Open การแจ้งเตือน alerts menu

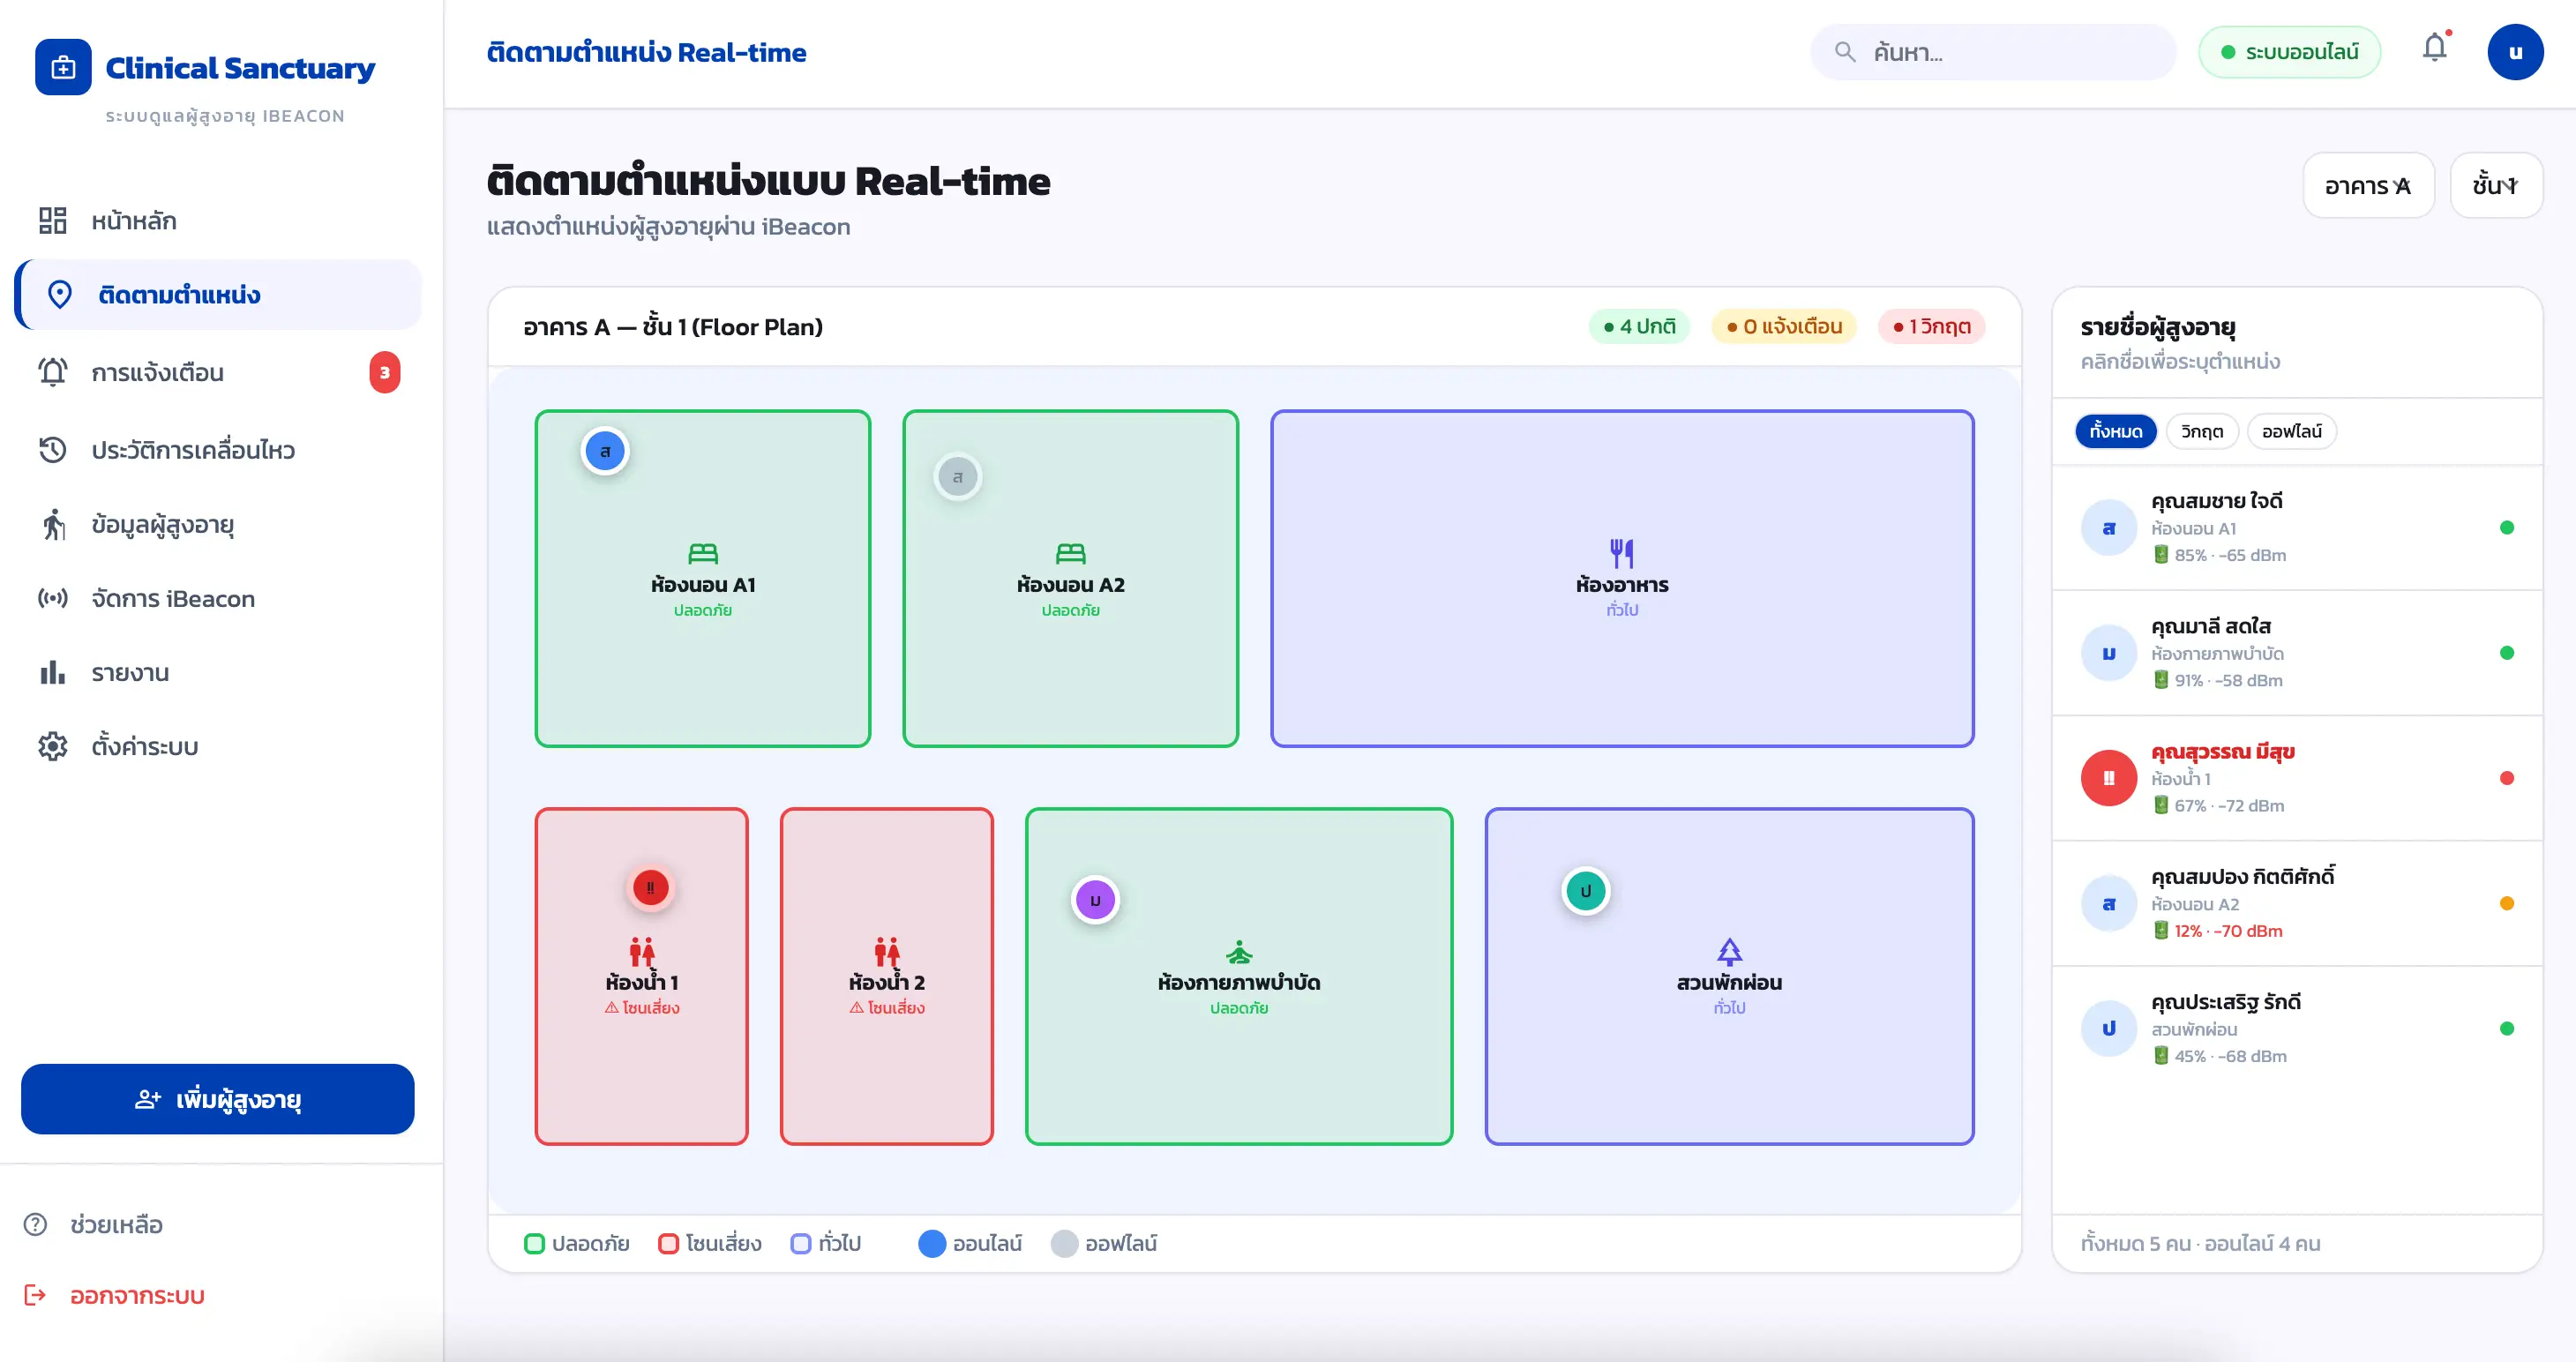tap(218, 373)
